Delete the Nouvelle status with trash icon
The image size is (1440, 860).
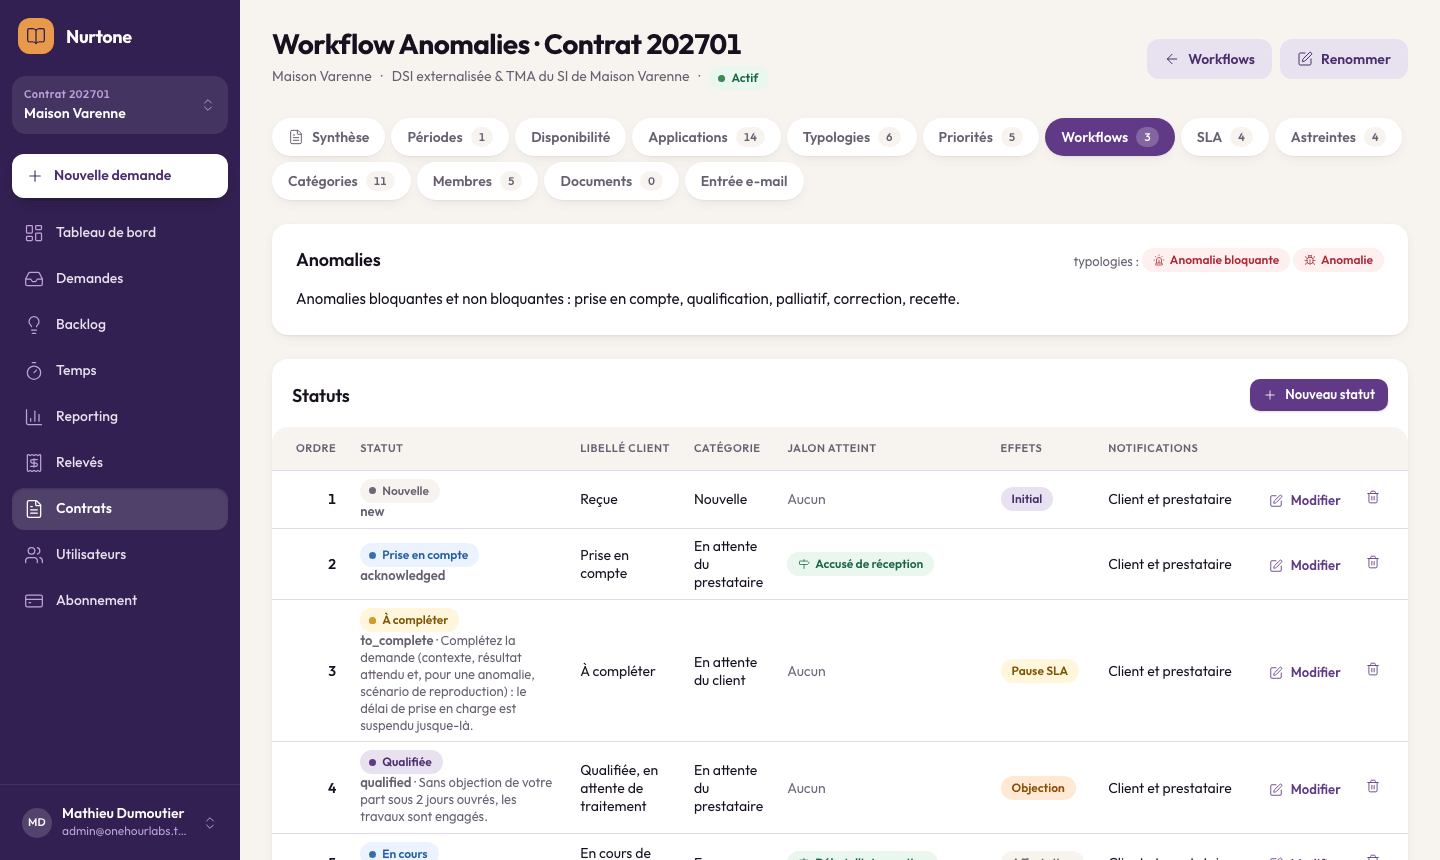(x=1373, y=497)
